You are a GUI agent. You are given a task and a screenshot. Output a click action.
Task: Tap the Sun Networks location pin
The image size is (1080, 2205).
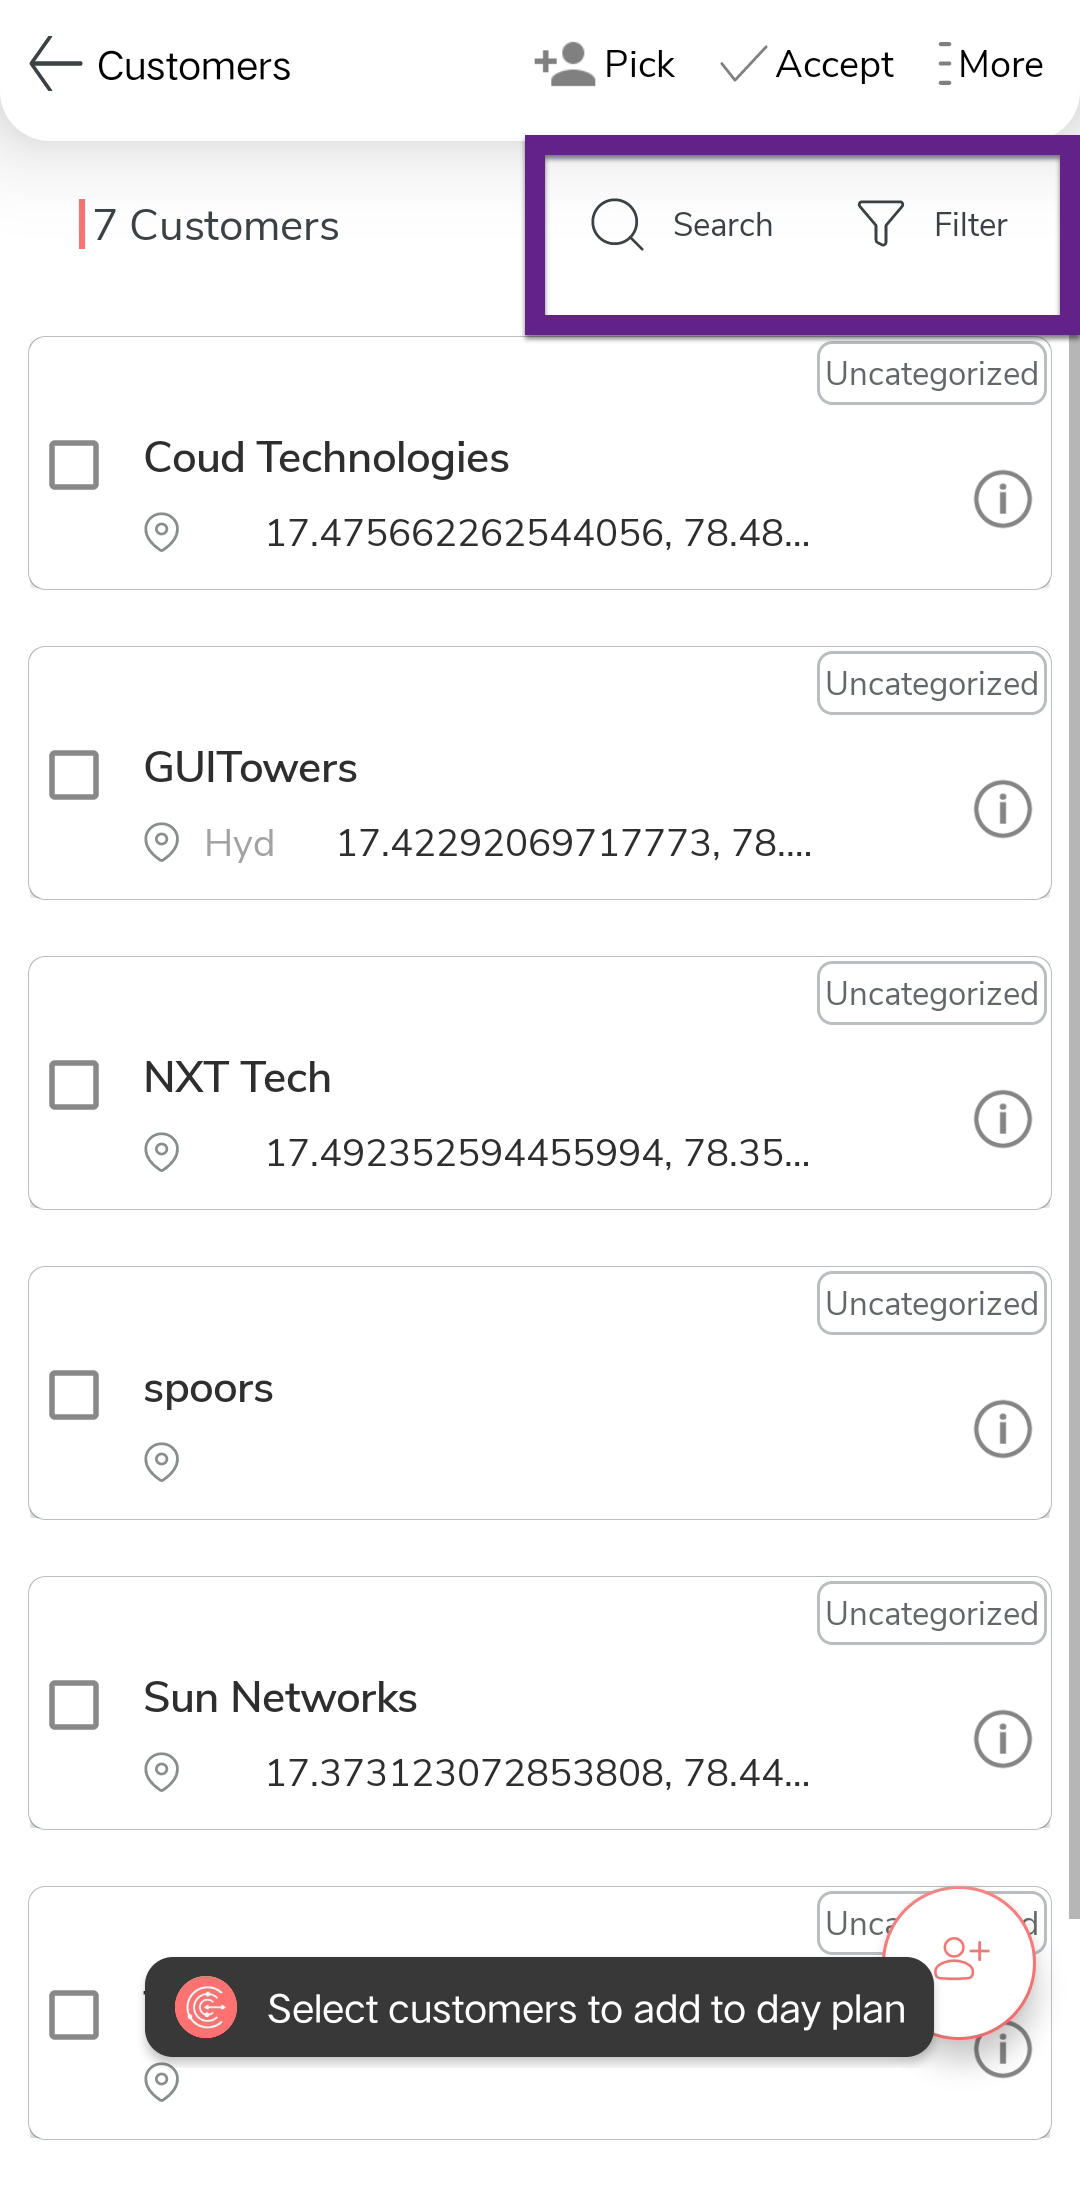tap(161, 1772)
